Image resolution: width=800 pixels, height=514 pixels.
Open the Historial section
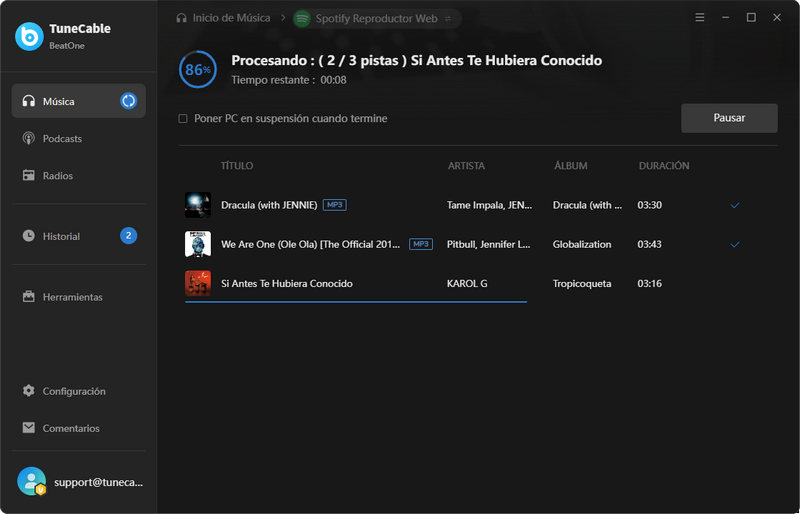coord(79,236)
